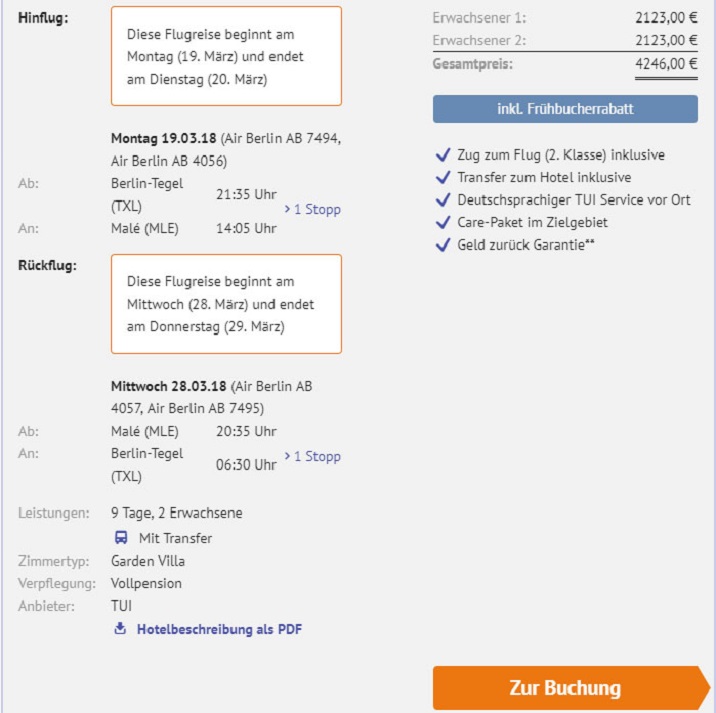This screenshot has height=713, width=716.
Task: Click the checkmark next to Care-Paket im Zielgebiet
Action: coord(443,222)
